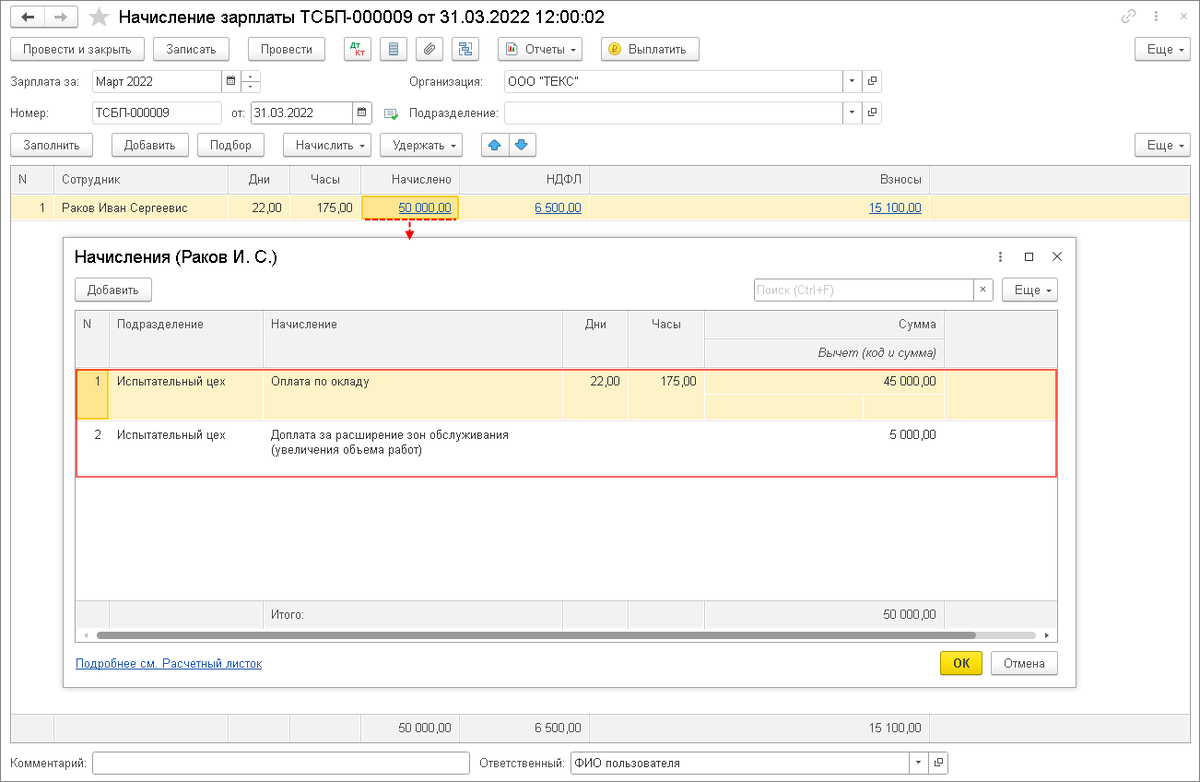Add document to favorites with the star
The image size is (1200, 782).
(99, 17)
